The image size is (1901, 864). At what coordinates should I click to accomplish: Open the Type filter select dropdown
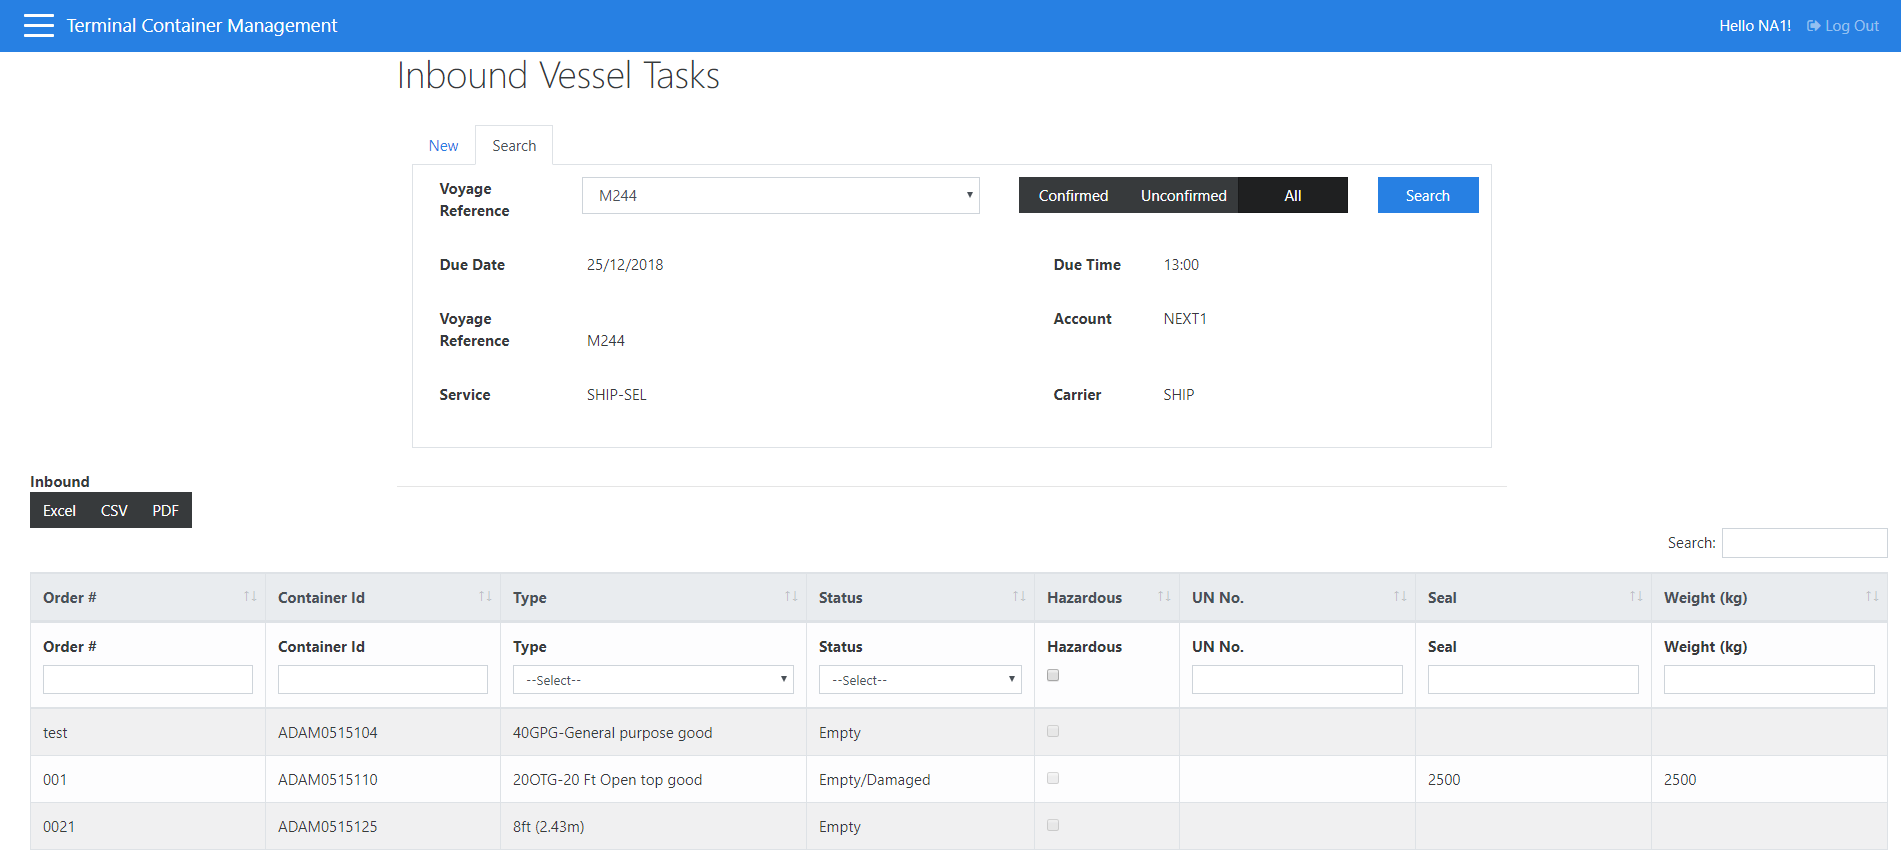click(653, 680)
